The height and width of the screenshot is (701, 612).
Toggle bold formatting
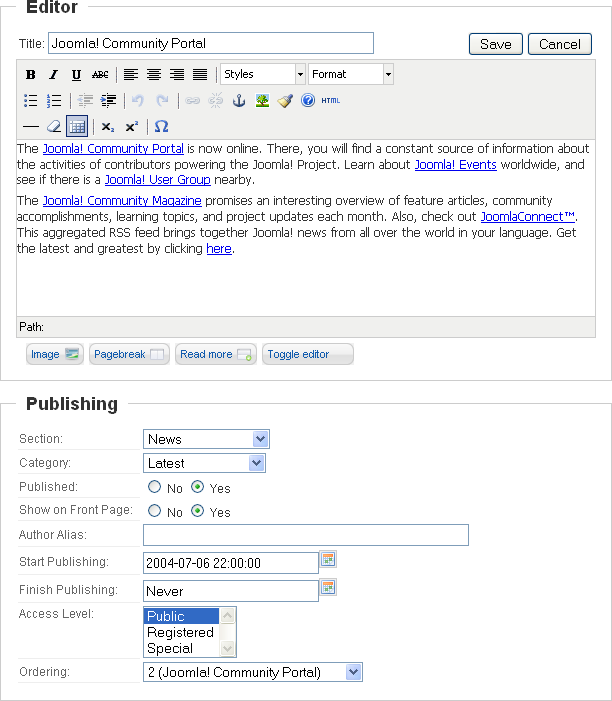pos(30,75)
